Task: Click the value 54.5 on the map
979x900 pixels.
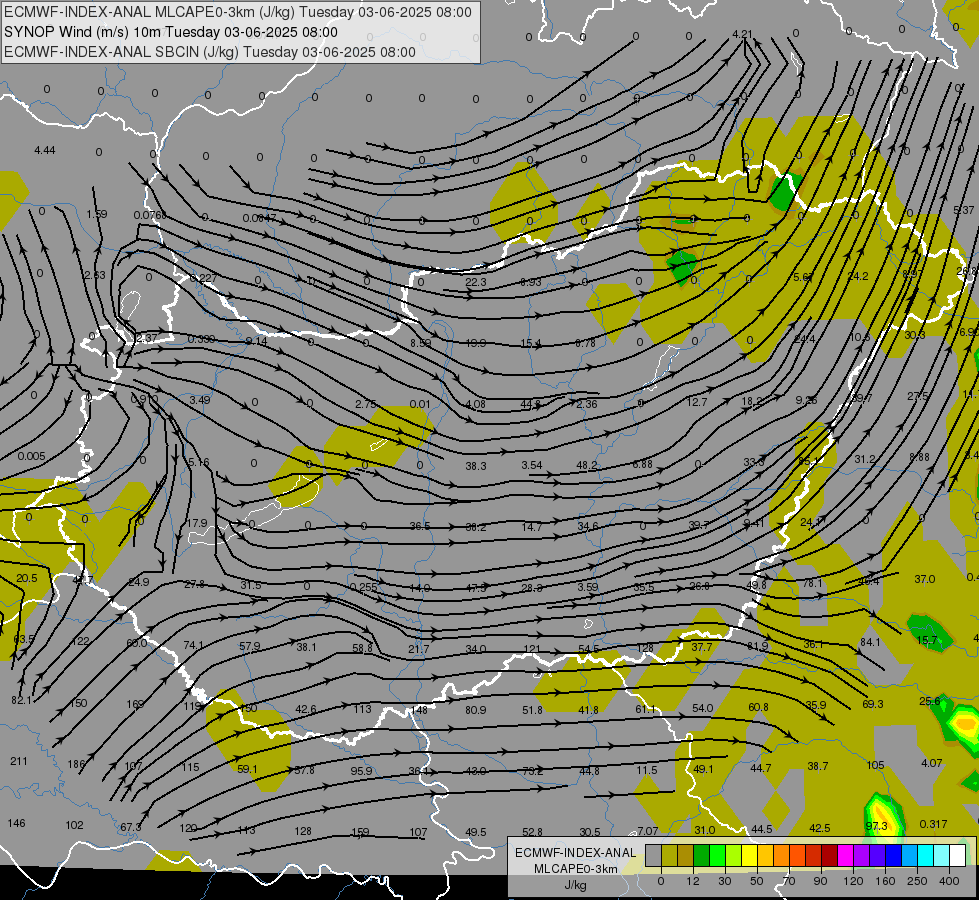Action: click(x=589, y=650)
